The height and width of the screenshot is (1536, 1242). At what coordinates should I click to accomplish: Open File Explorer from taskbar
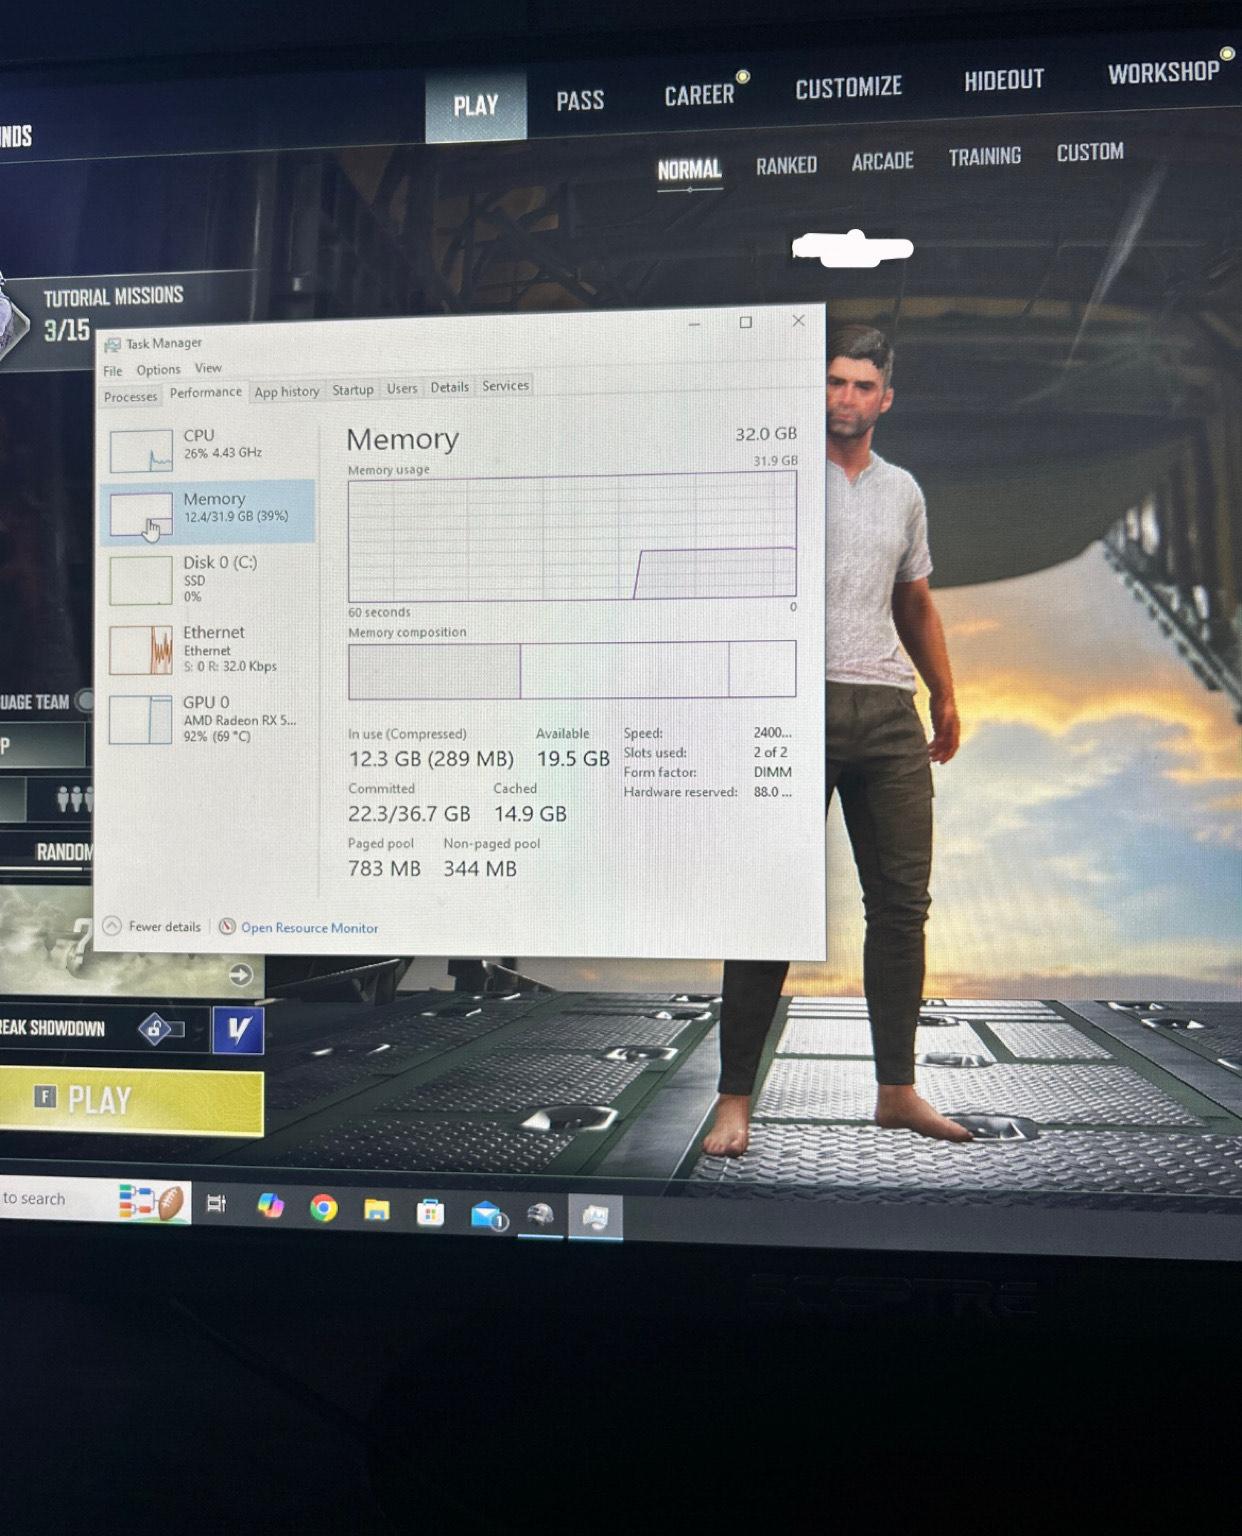click(x=376, y=1211)
